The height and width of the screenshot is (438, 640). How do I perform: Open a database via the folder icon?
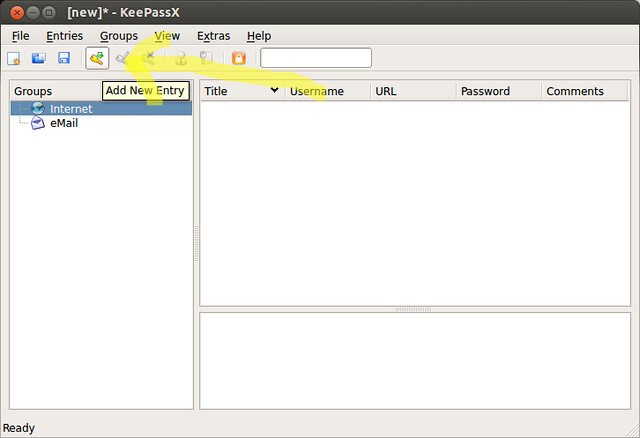[x=39, y=58]
